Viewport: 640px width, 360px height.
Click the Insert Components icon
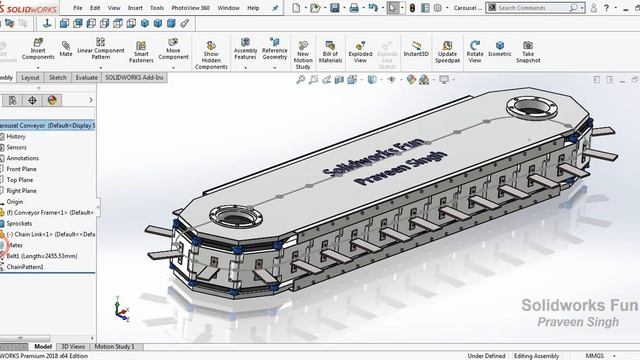(38, 42)
